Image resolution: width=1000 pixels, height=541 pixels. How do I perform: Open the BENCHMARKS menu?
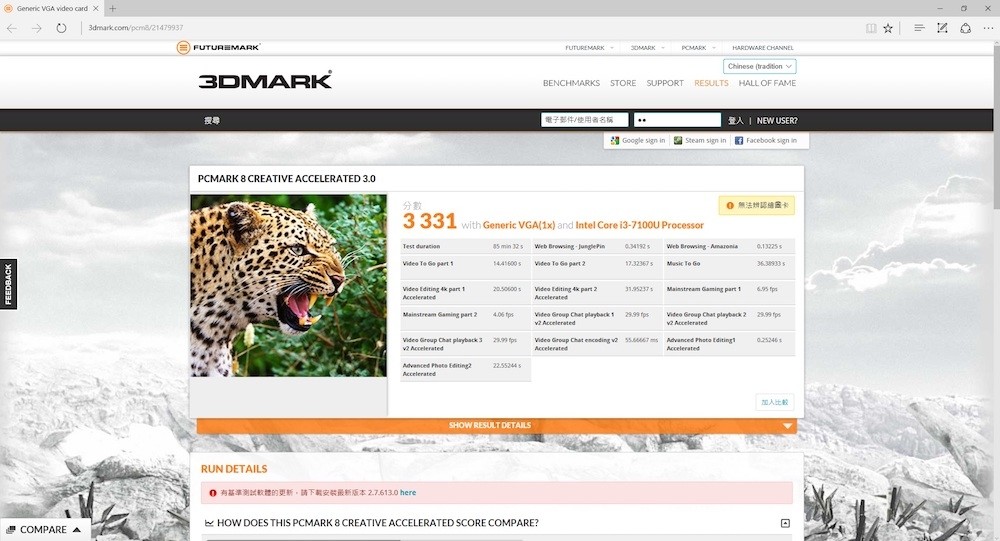(571, 83)
